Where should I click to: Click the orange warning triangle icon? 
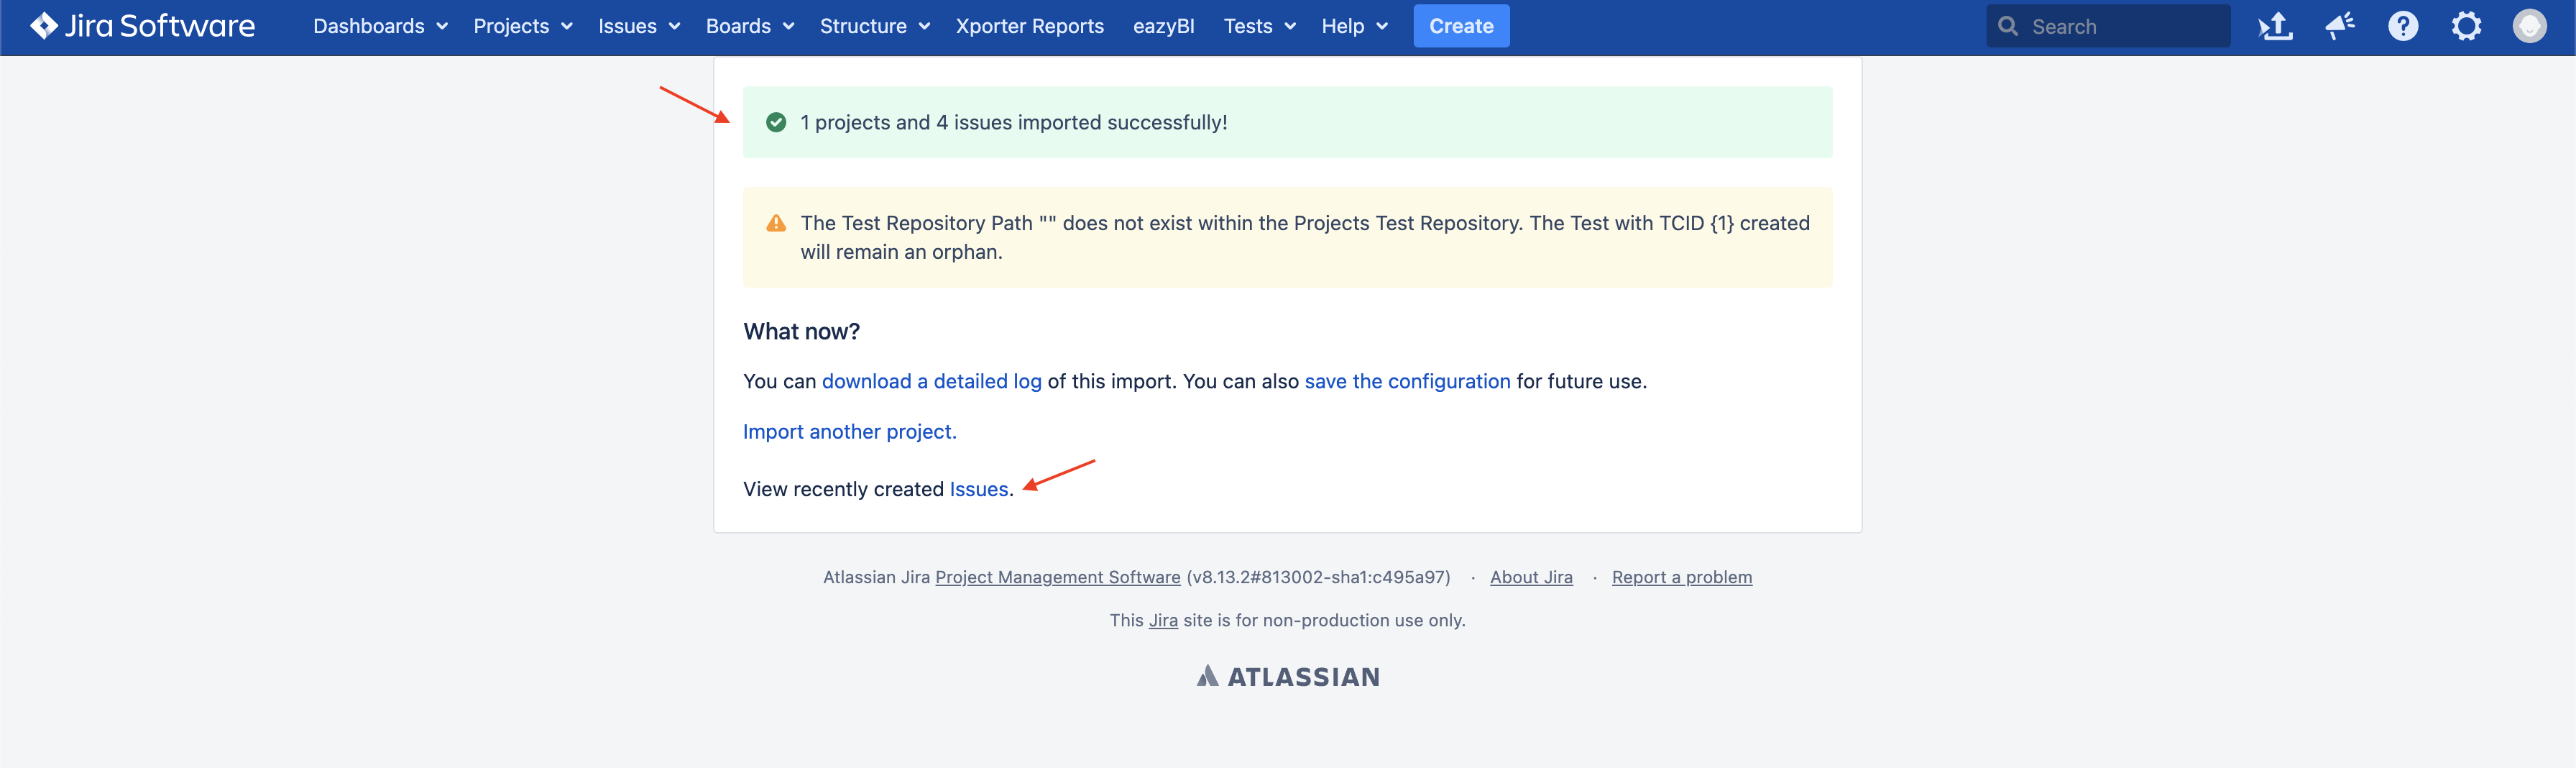tap(776, 223)
